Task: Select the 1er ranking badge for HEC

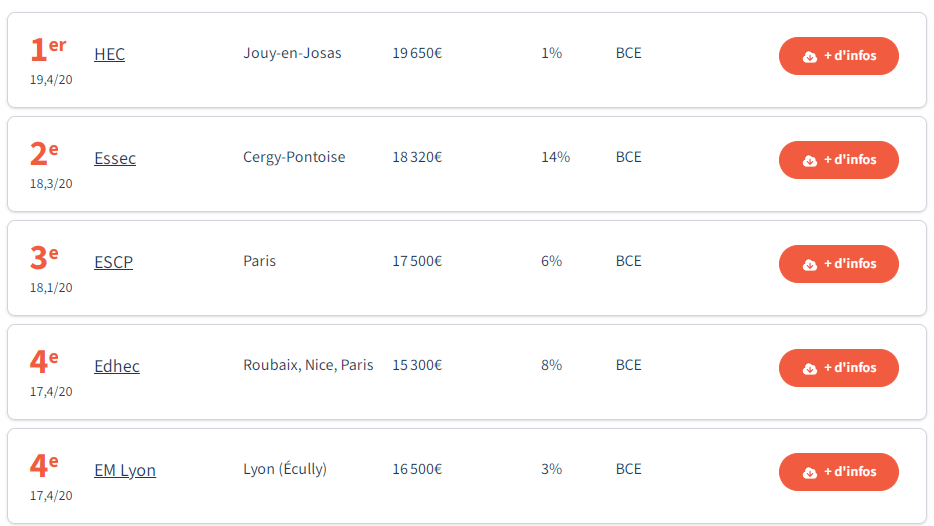Action: point(48,49)
